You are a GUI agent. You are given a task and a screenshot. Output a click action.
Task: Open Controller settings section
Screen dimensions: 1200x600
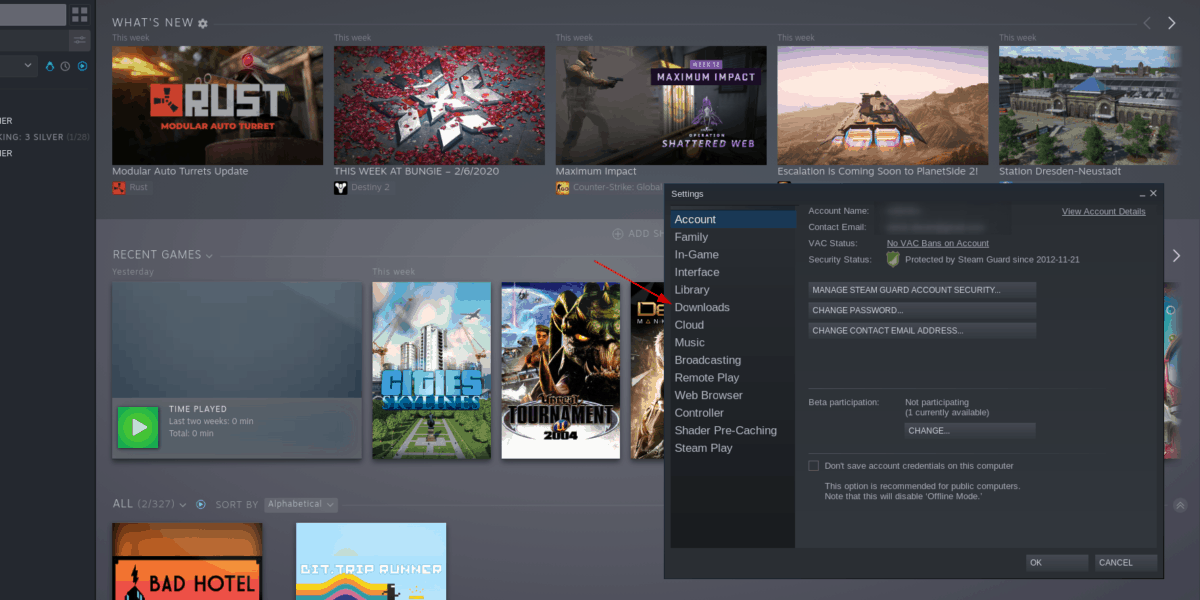pos(733,413)
